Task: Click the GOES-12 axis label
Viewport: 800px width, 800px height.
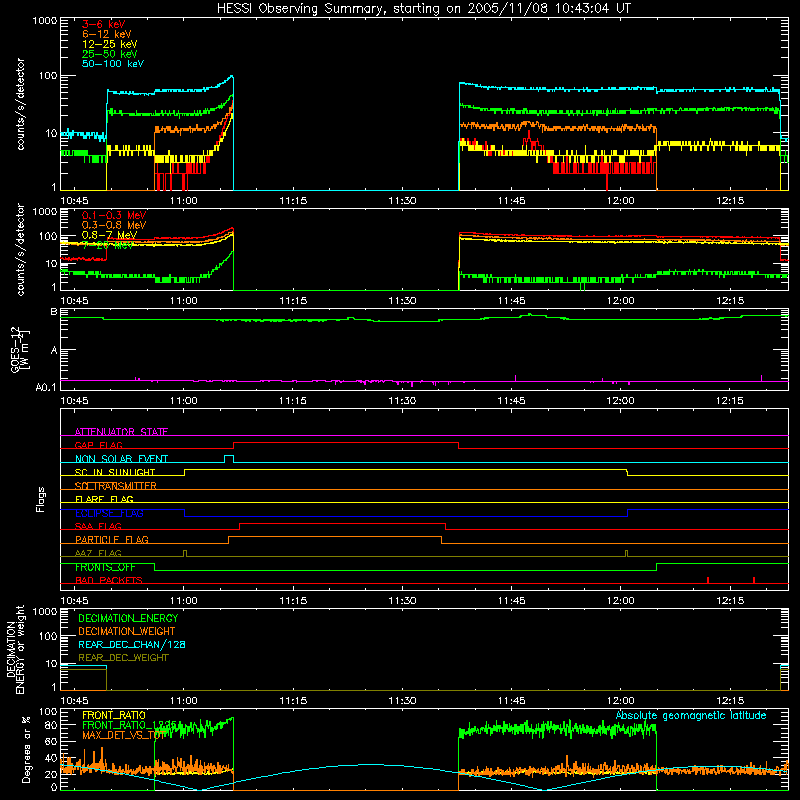Action: tap(19, 349)
